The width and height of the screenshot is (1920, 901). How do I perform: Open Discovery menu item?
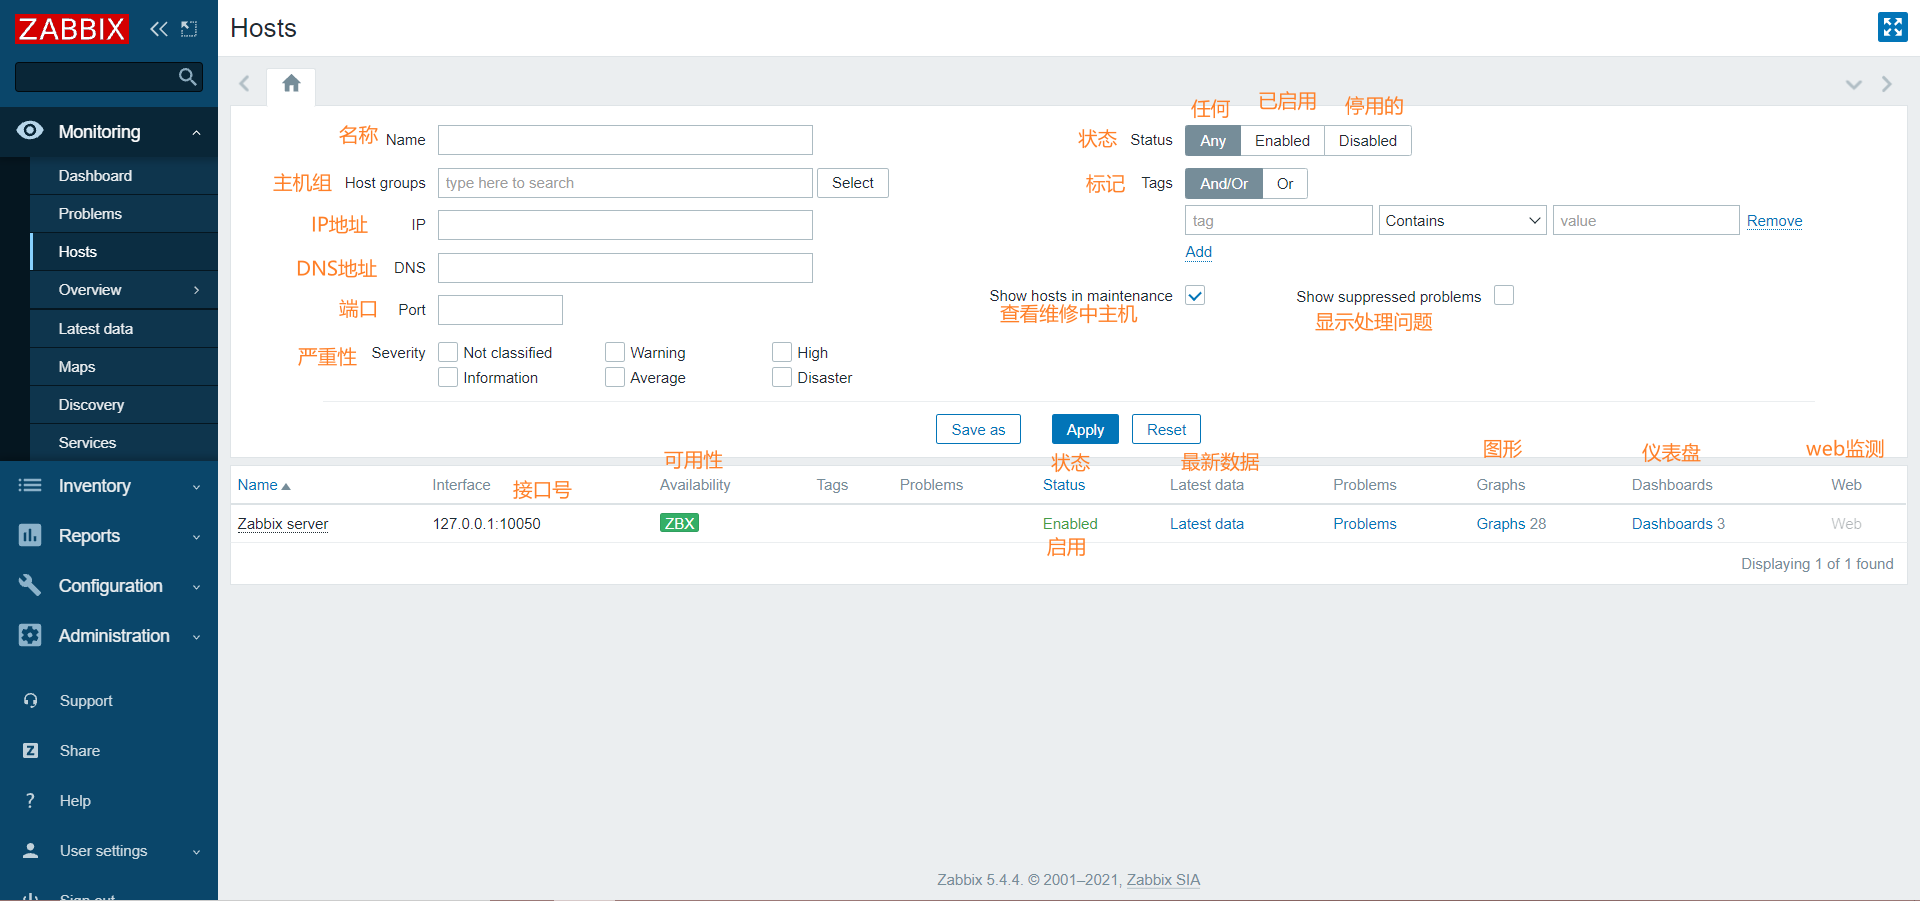tap(124, 405)
